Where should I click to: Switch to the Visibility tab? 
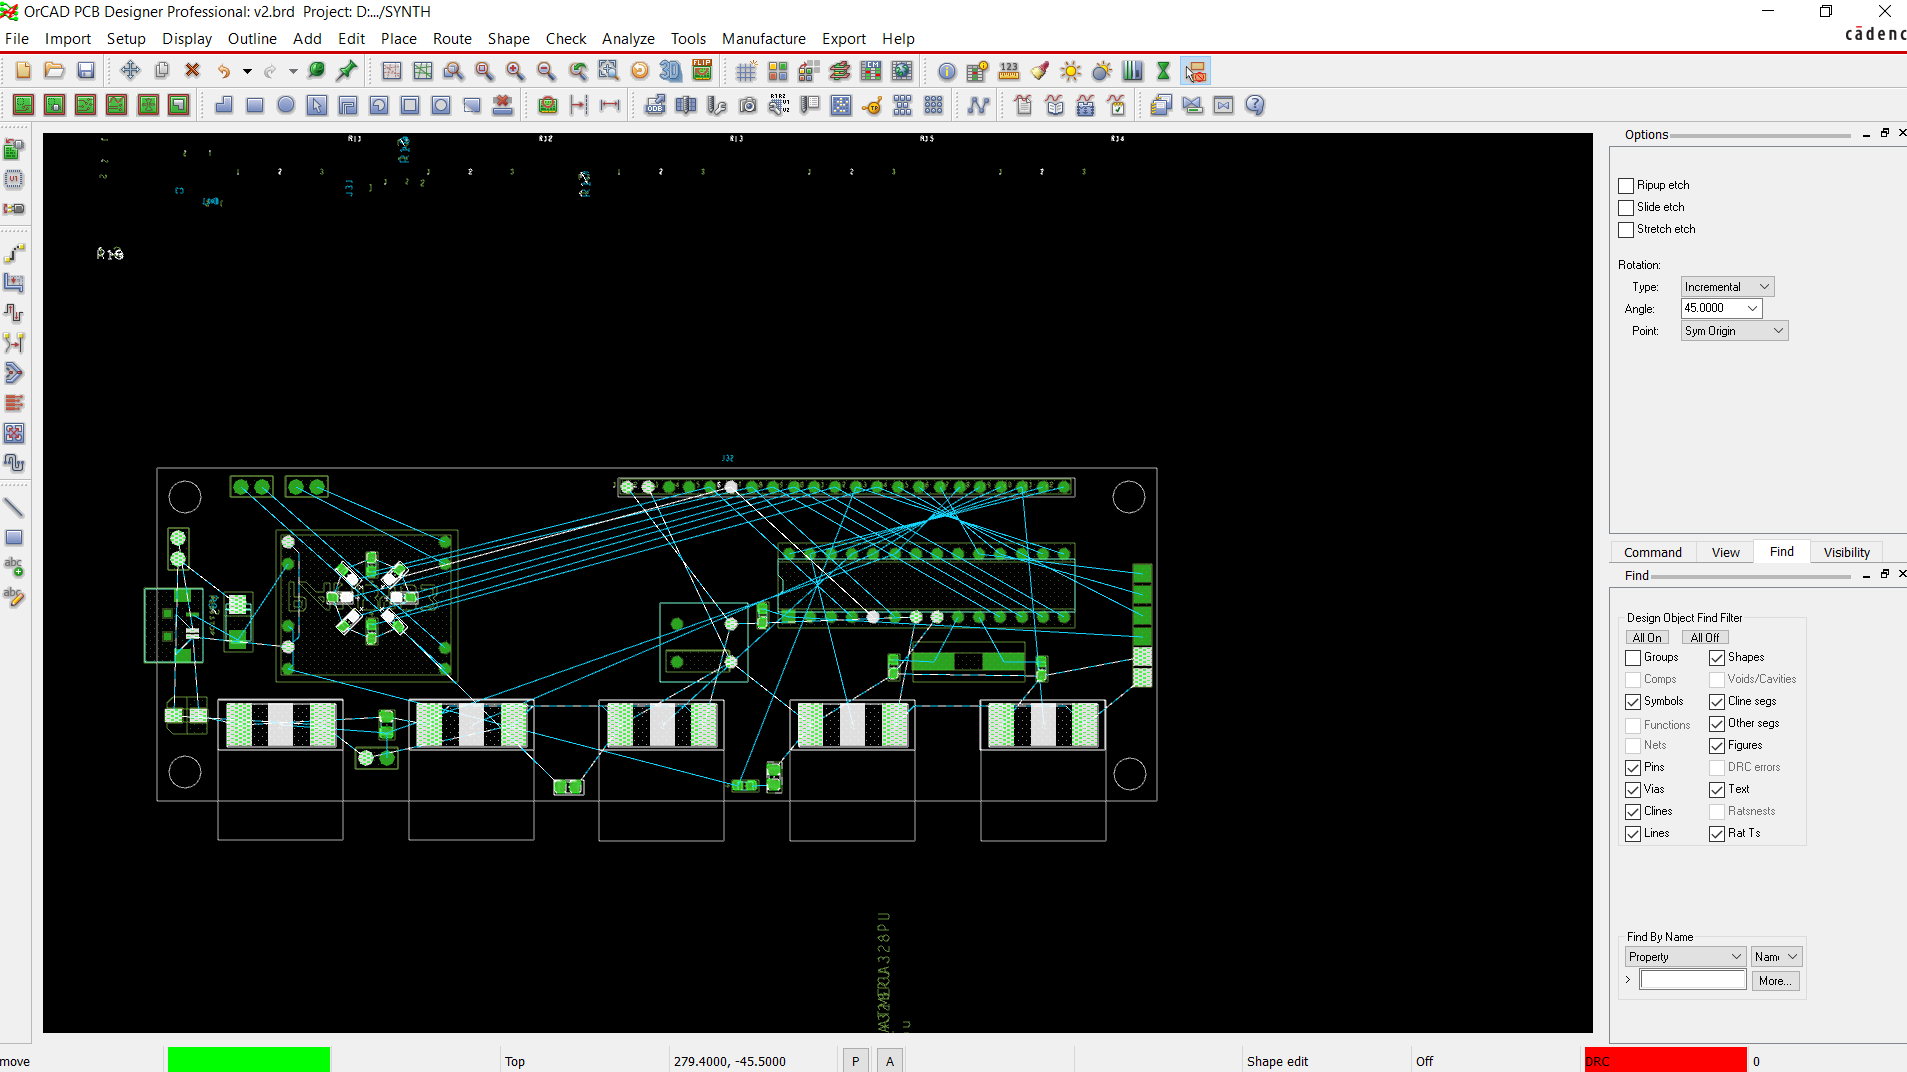tap(1846, 552)
